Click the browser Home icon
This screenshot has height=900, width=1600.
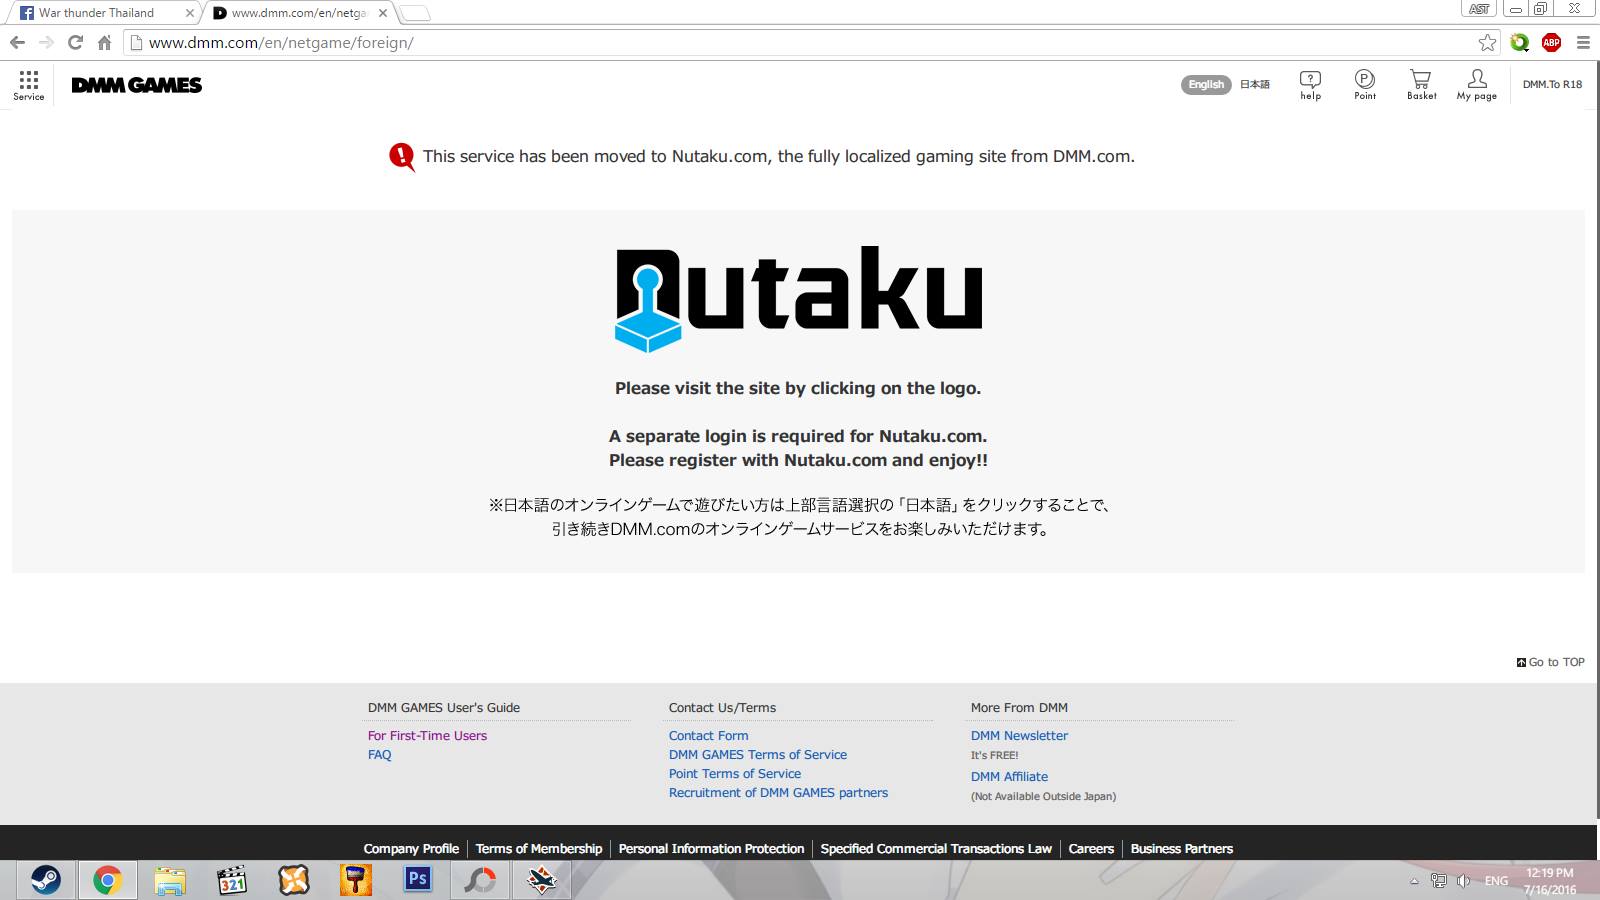(104, 42)
